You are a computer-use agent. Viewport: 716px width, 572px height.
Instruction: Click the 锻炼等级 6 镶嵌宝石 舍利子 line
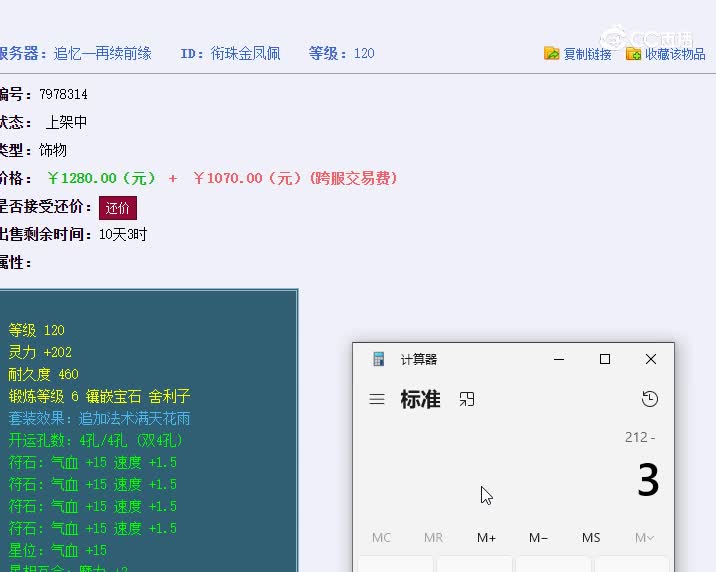click(99, 396)
